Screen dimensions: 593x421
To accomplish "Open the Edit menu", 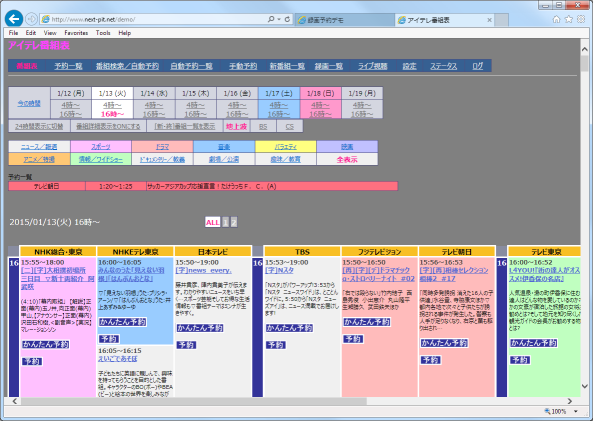I will (31, 33).
